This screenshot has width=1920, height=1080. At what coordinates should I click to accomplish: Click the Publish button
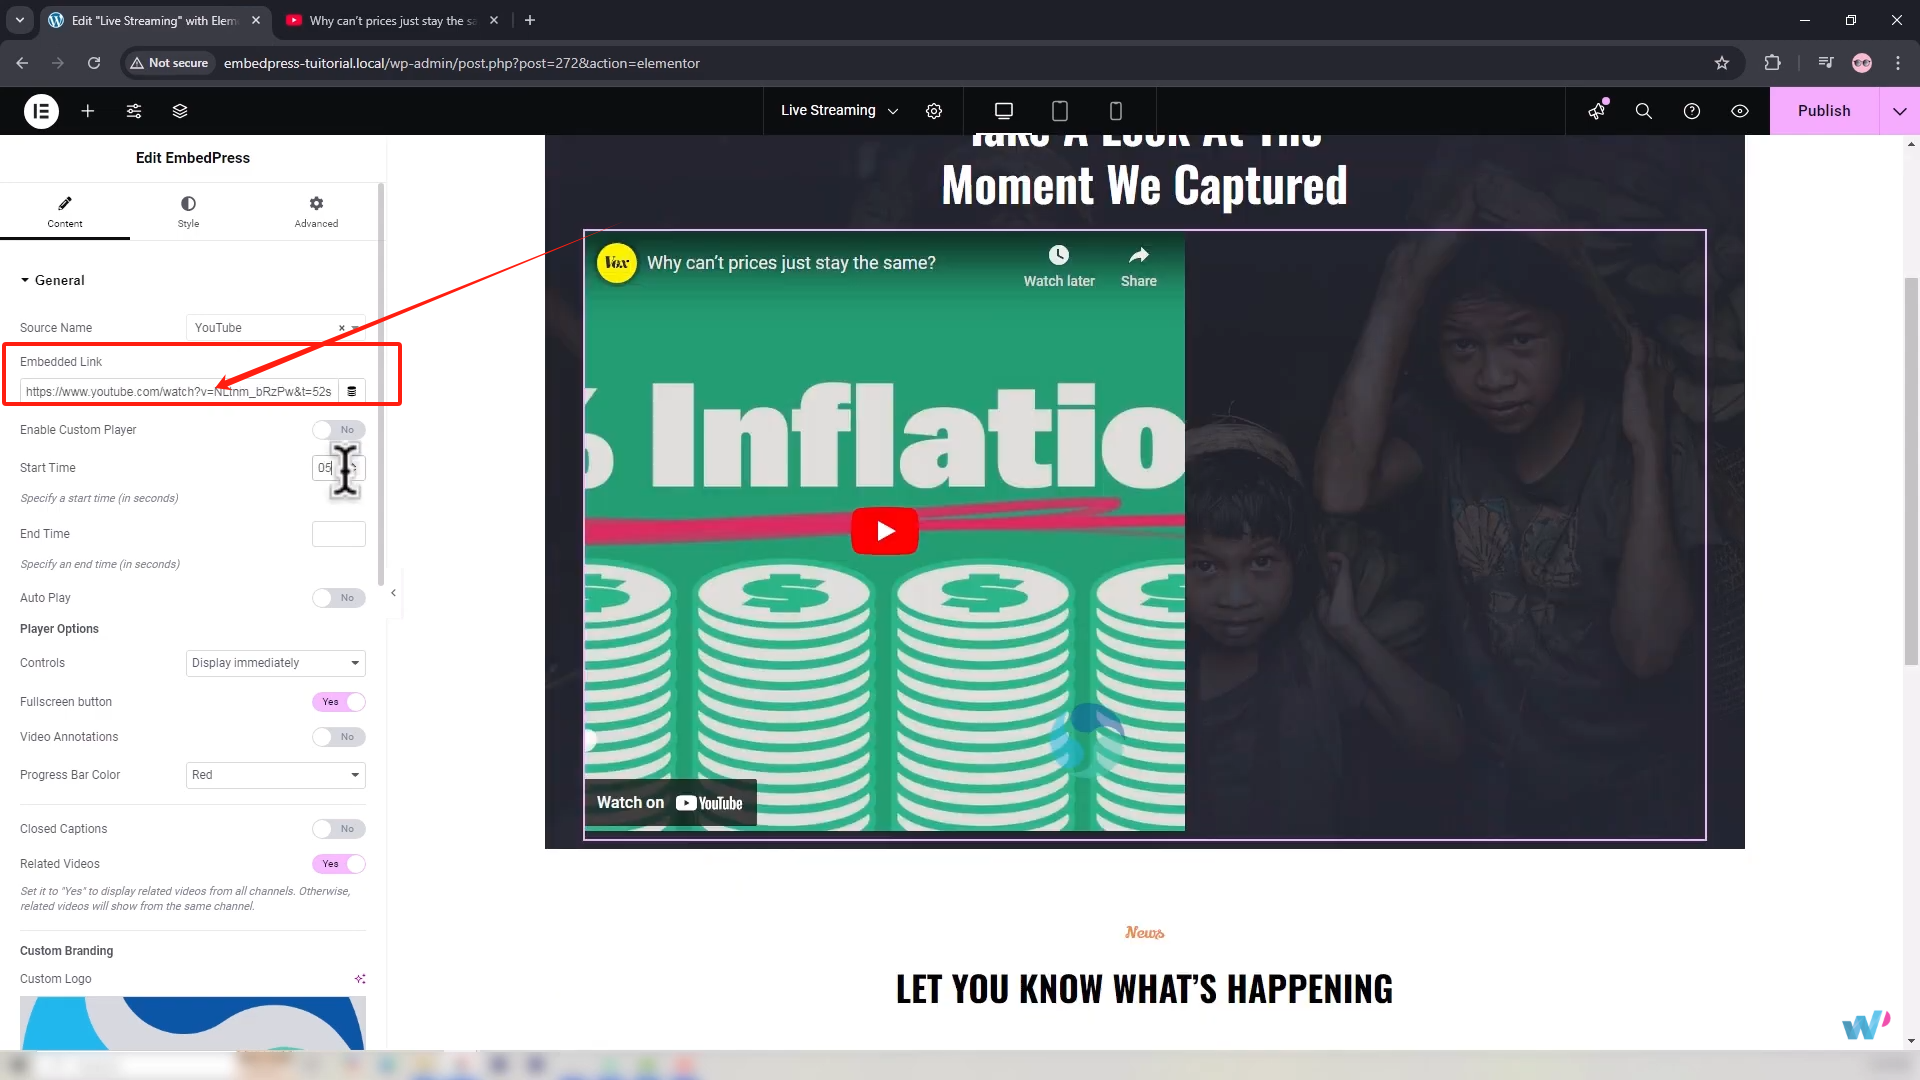coord(1823,111)
